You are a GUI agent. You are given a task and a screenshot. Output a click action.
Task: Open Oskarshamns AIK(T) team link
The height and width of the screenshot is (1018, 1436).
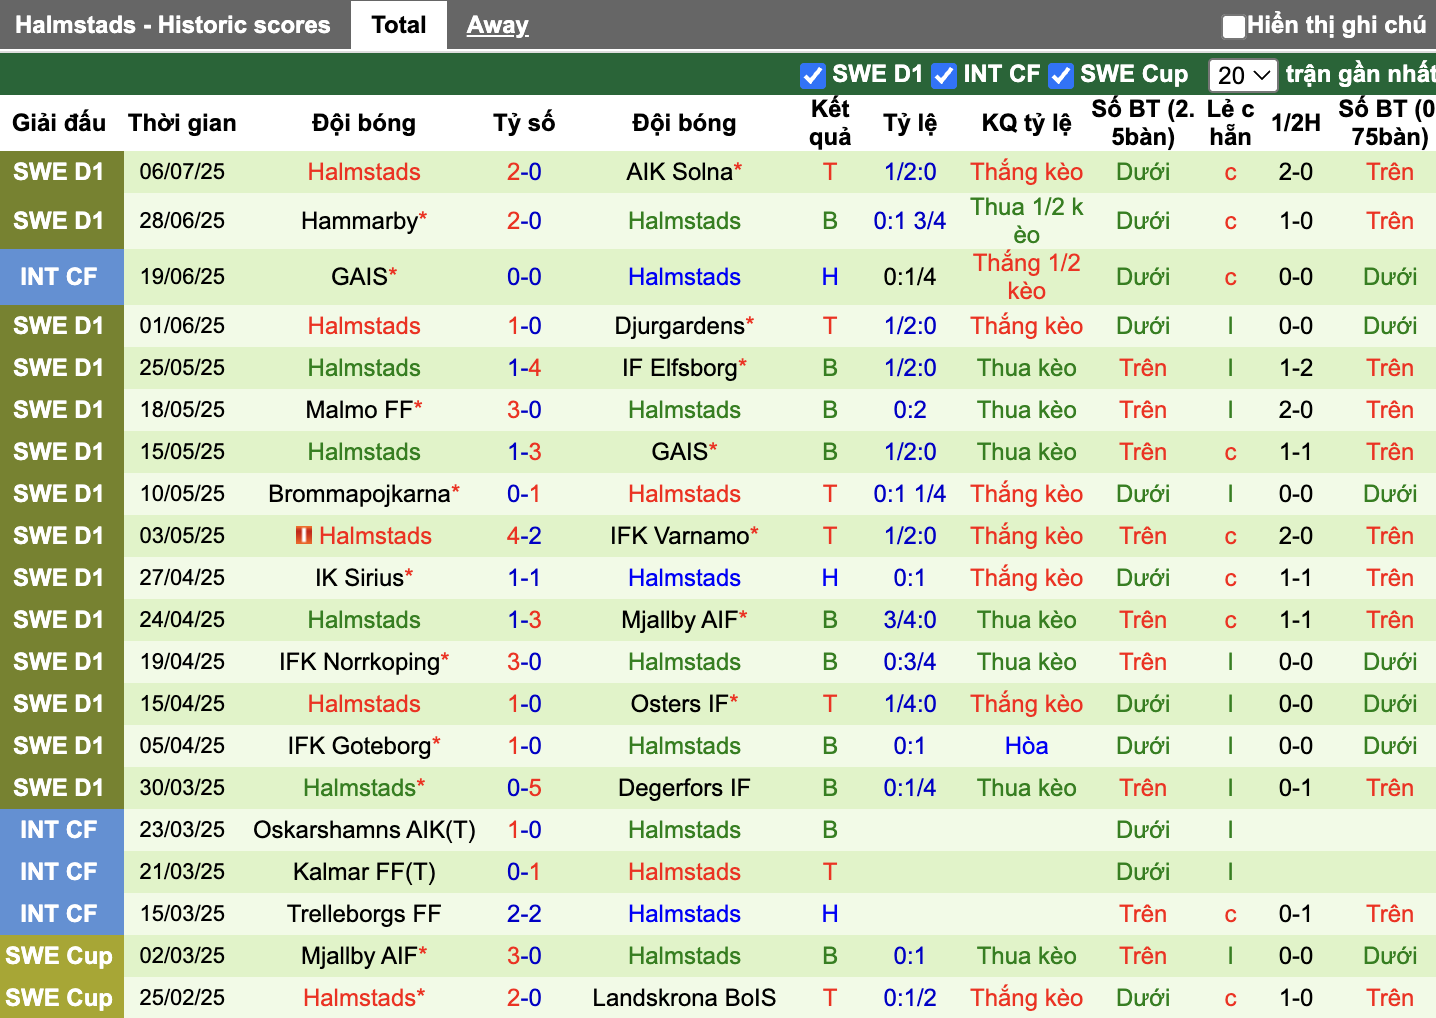(x=364, y=830)
